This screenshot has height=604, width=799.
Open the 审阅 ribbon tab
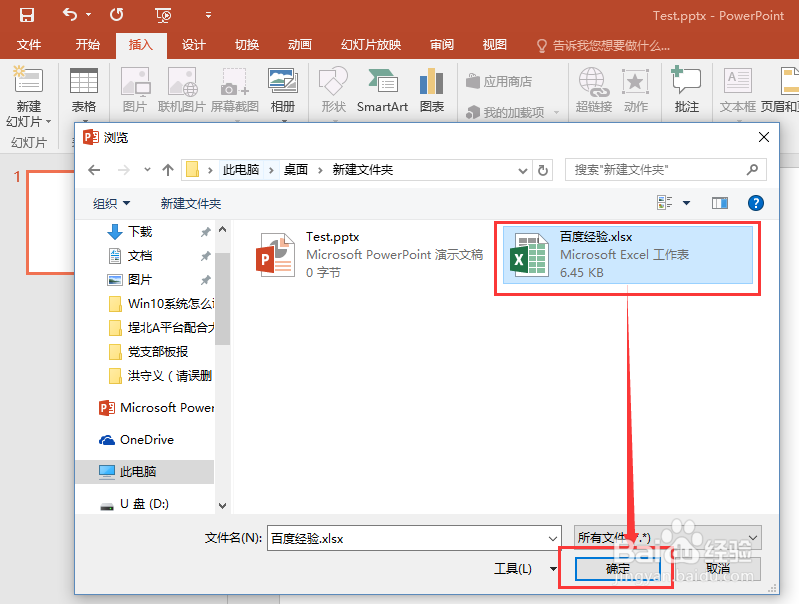(x=442, y=45)
